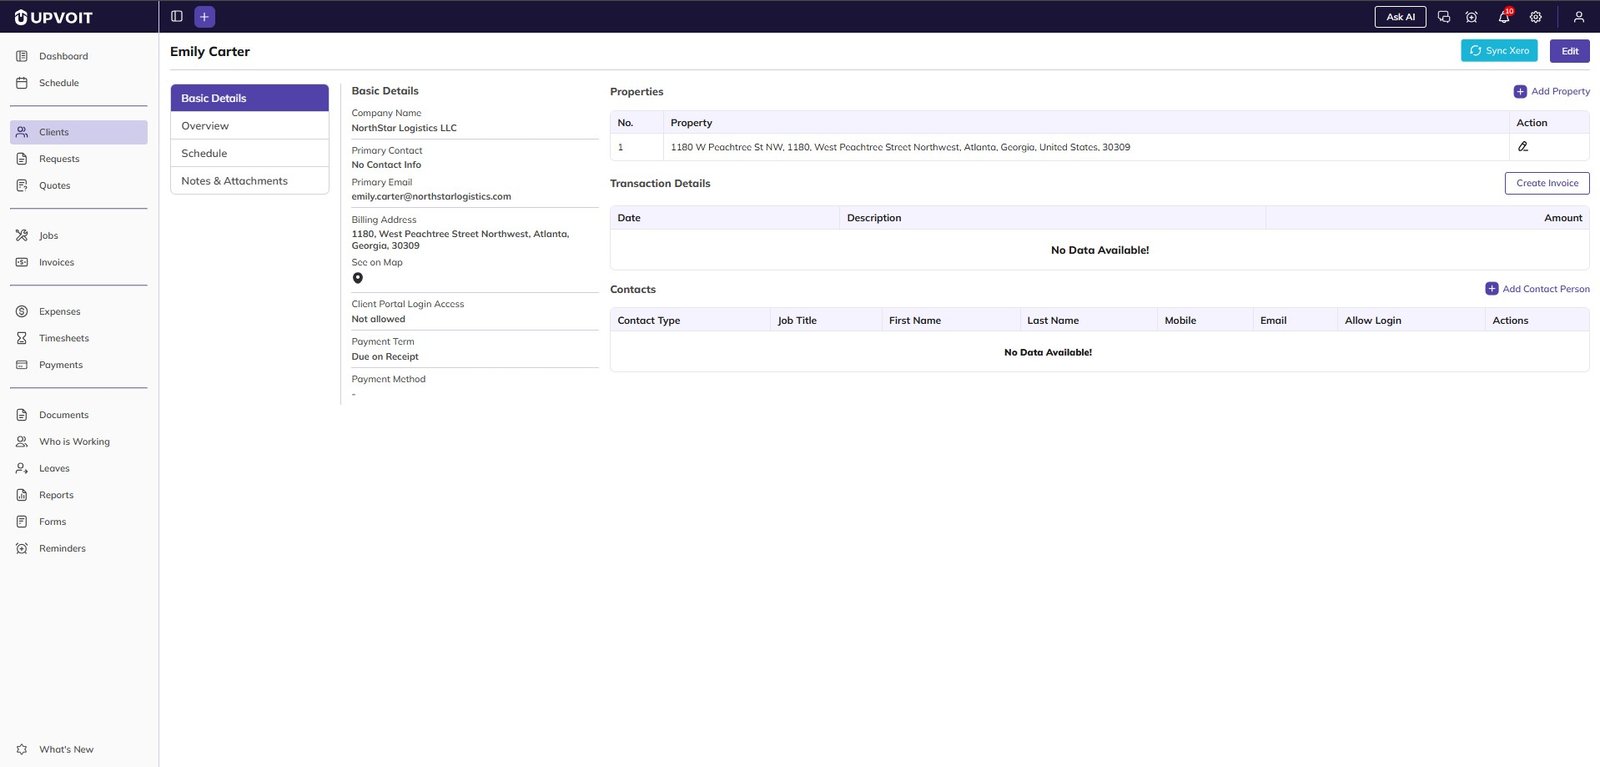Click the Jobs tools icon
Screen dimensions: 1600x767
pos(22,236)
